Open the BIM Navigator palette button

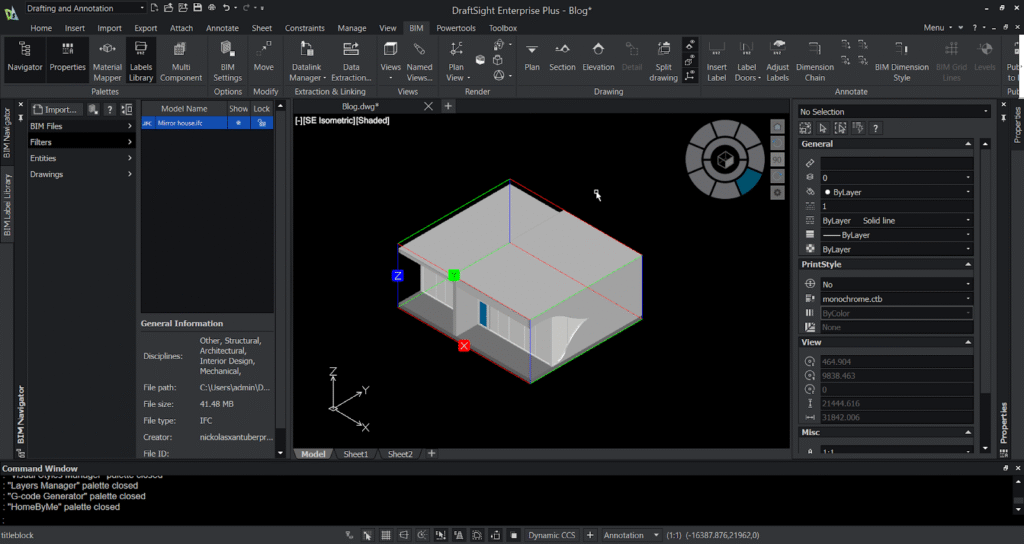click(25, 59)
